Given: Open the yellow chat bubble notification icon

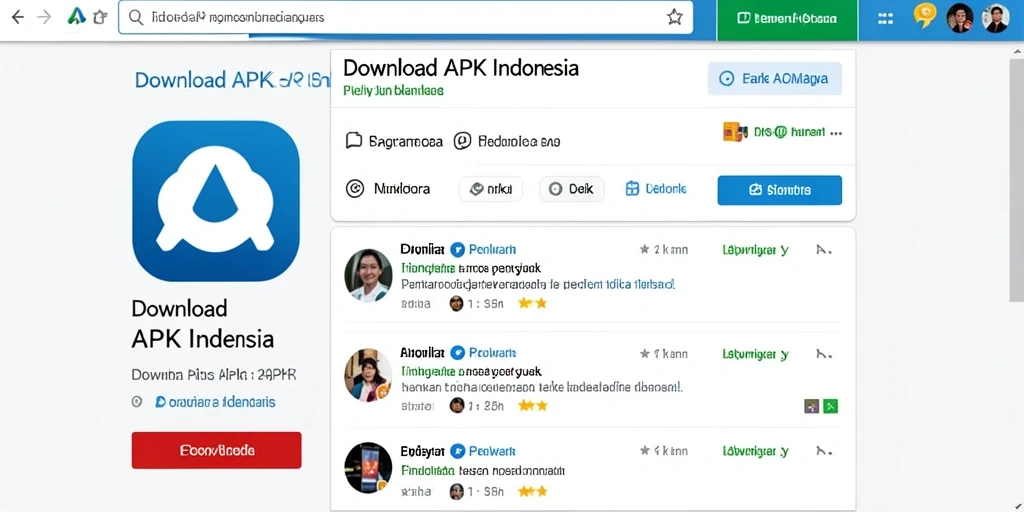Looking at the screenshot, I should pyautogui.click(x=924, y=16).
